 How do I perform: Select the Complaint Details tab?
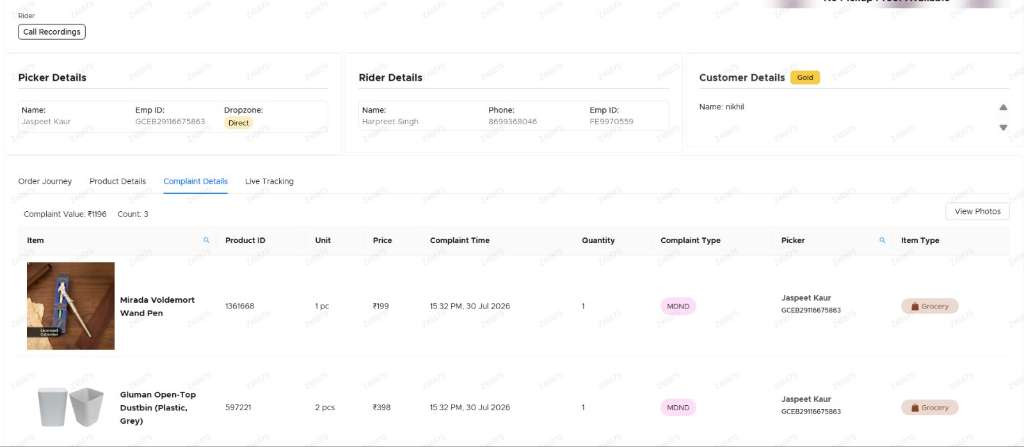195,181
